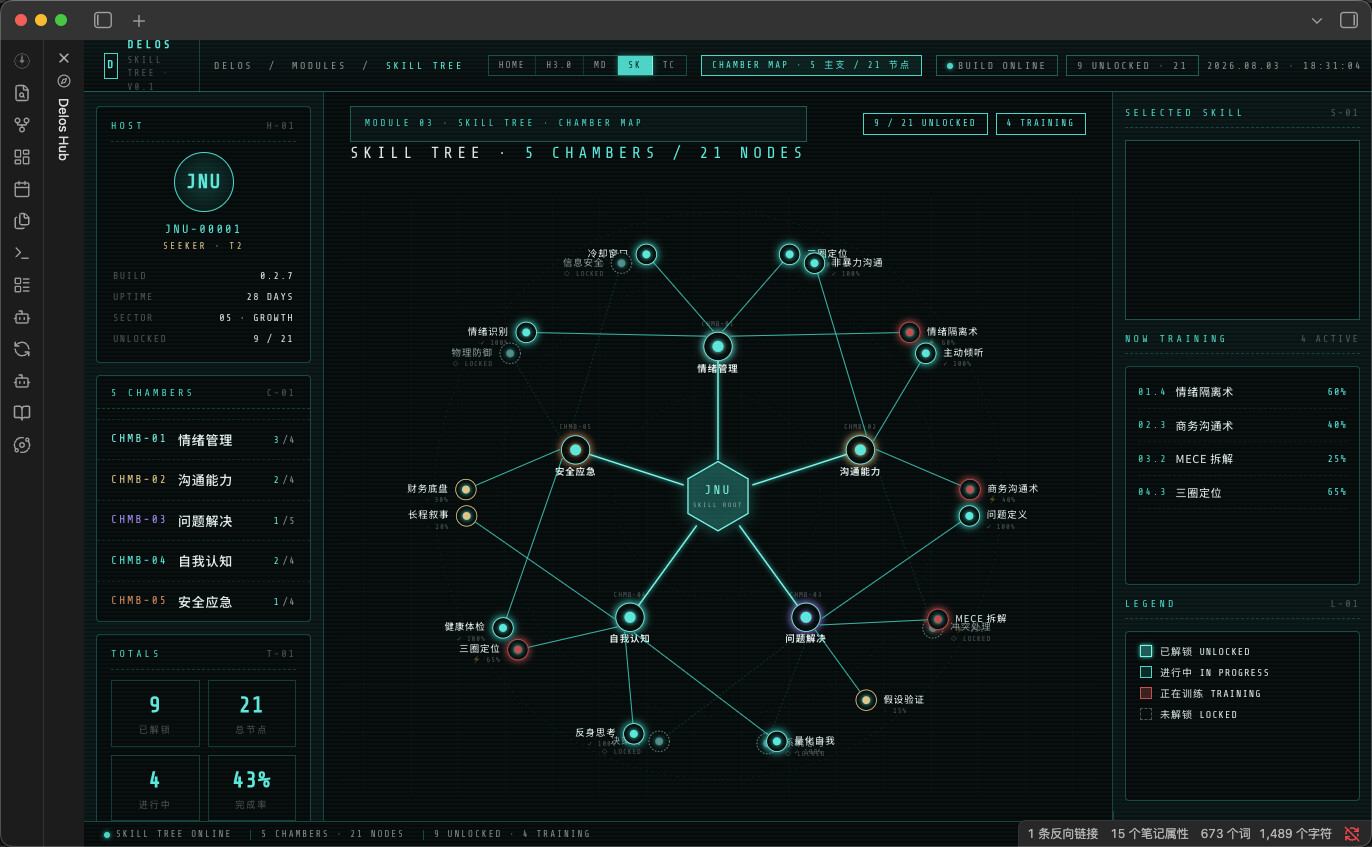Switch to the TC tab

tap(669, 65)
